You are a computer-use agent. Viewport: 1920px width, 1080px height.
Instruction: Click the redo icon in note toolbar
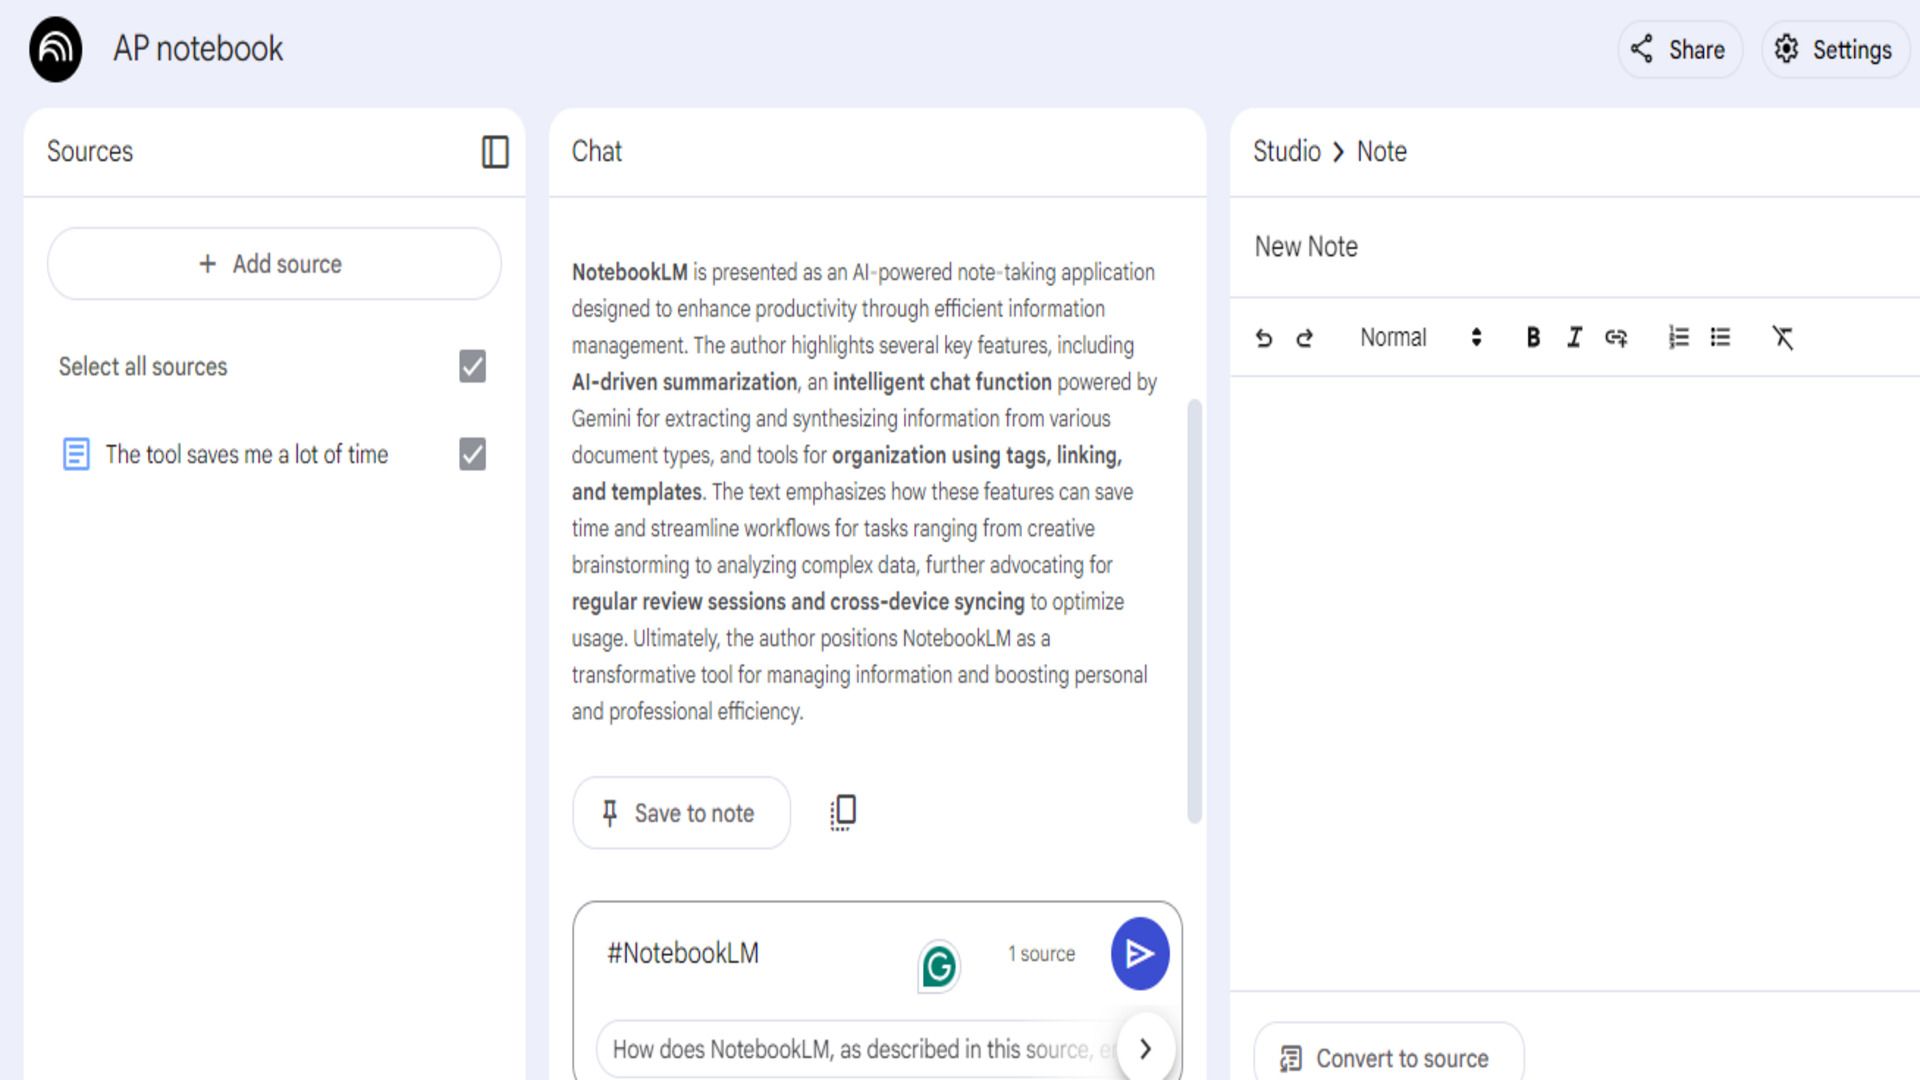(x=1305, y=338)
